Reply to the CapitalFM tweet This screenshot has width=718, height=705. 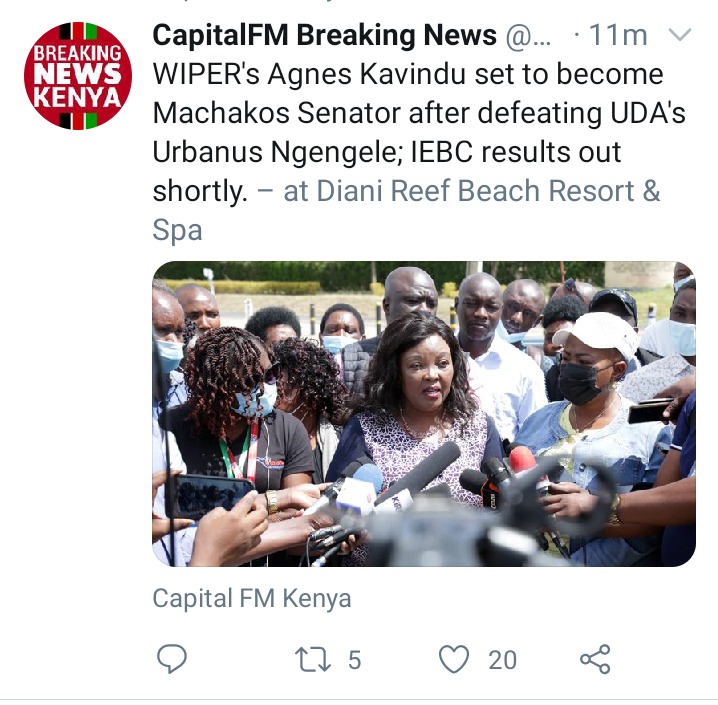pyautogui.click(x=172, y=659)
